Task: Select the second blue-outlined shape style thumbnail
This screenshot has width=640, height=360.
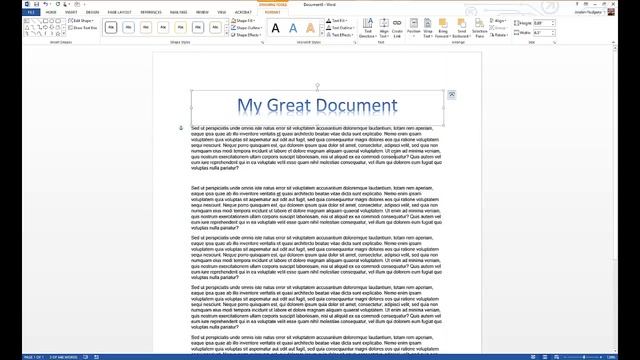Action: (x=128, y=27)
